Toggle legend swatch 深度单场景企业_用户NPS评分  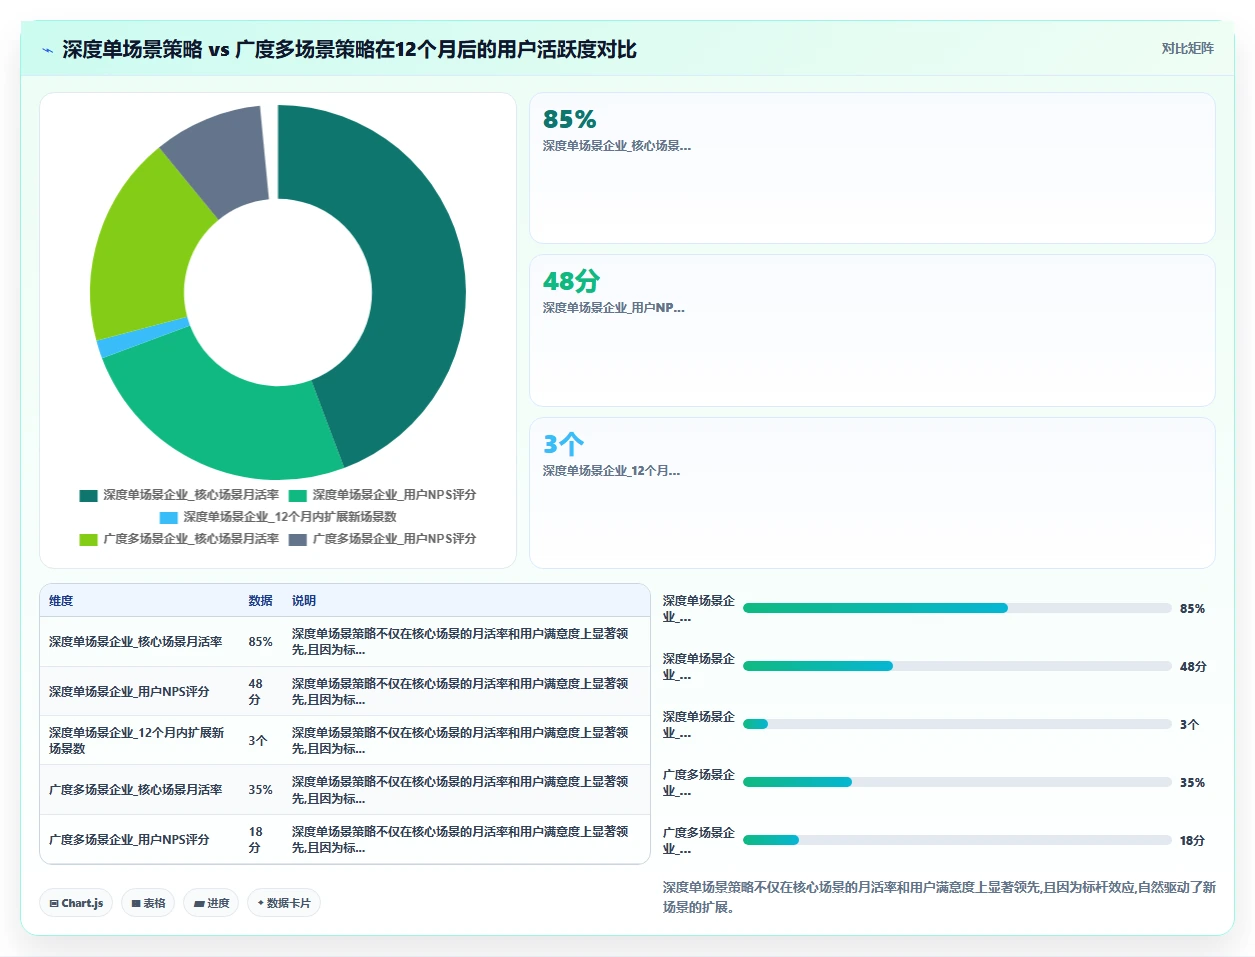click(298, 495)
